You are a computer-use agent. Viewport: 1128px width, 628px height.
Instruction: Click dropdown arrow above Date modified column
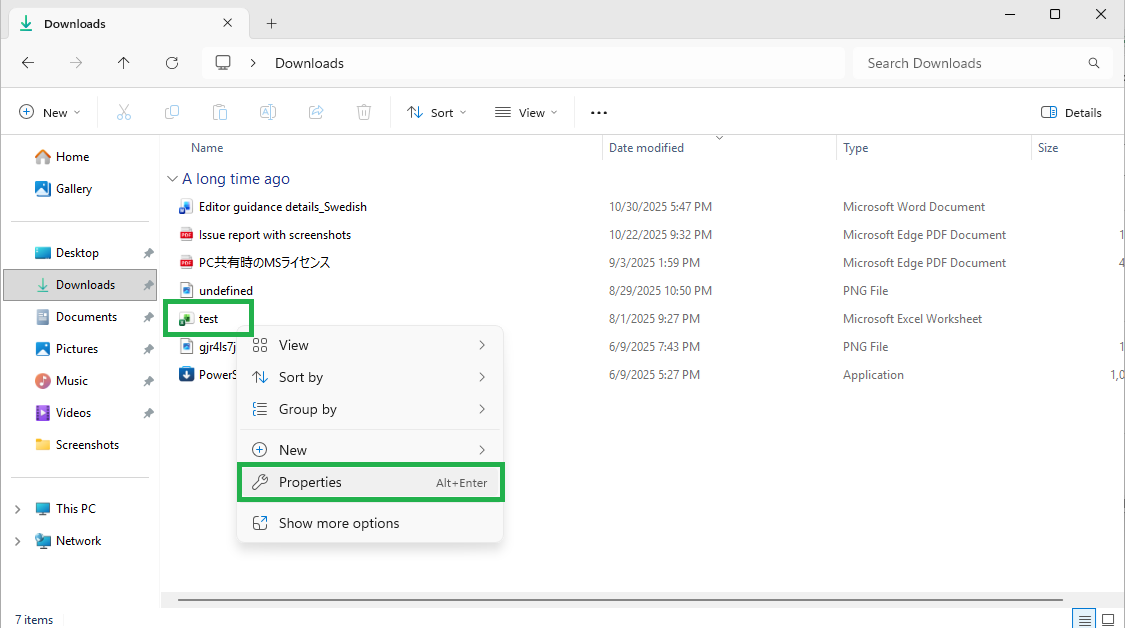719,137
